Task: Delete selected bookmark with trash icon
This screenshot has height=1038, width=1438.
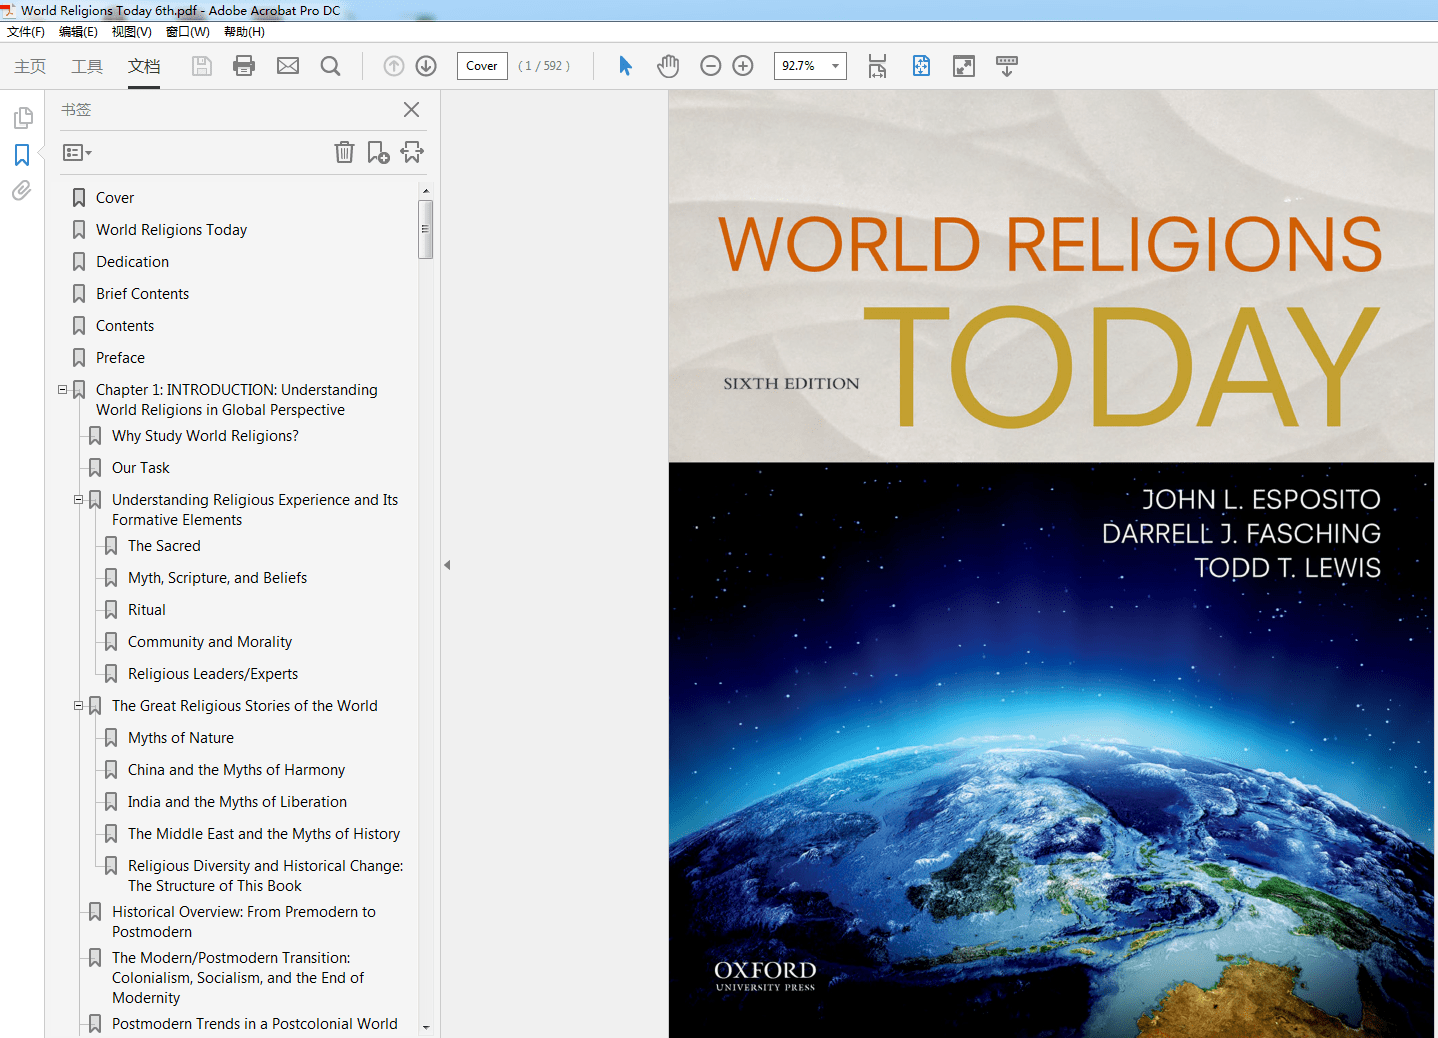Action: (x=344, y=152)
